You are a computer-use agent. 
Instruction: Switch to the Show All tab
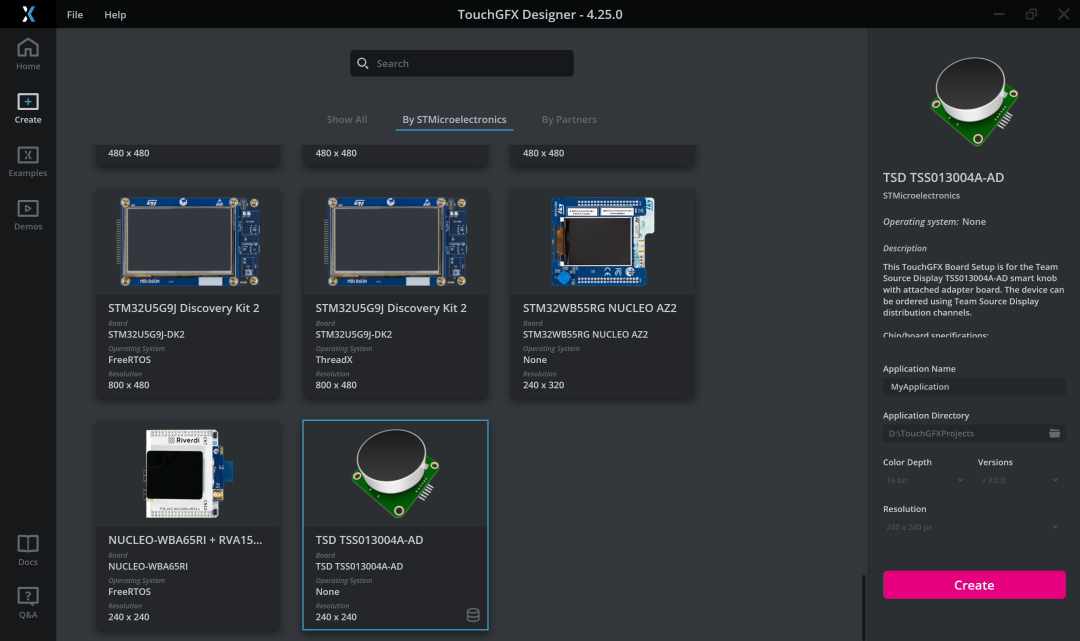tap(347, 120)
